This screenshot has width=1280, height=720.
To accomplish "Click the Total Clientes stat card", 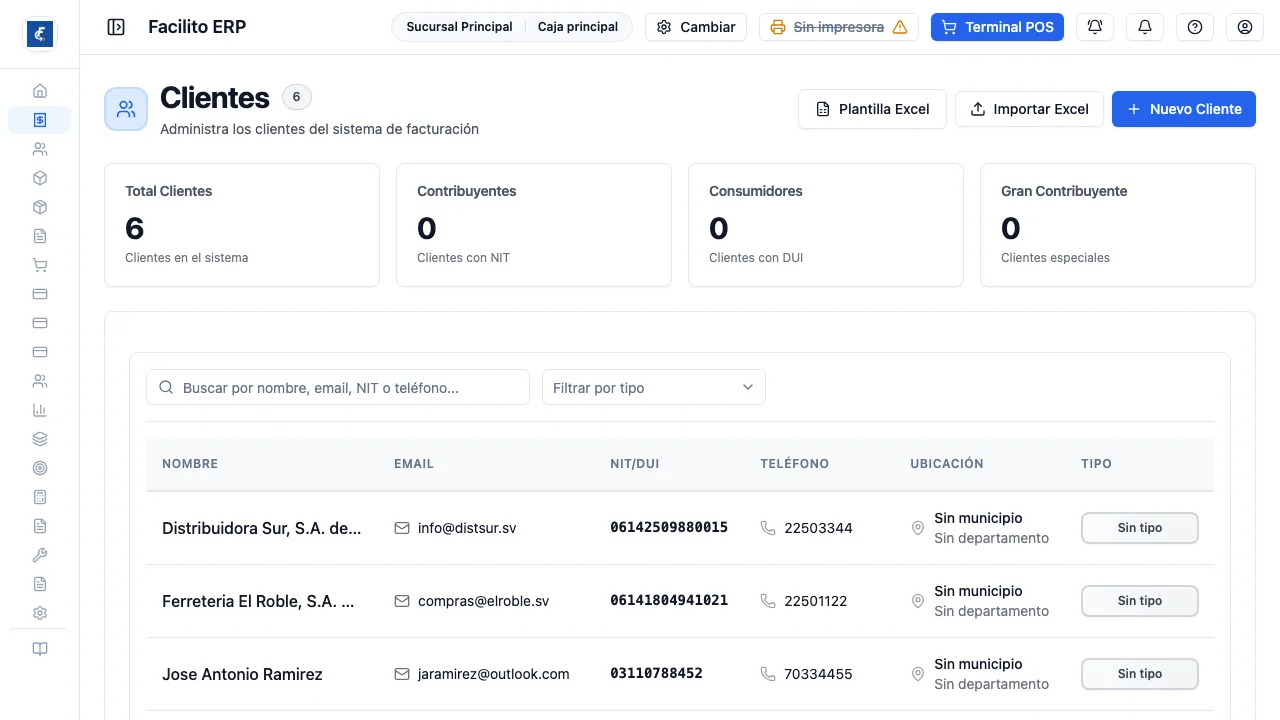I will point(242,225).
